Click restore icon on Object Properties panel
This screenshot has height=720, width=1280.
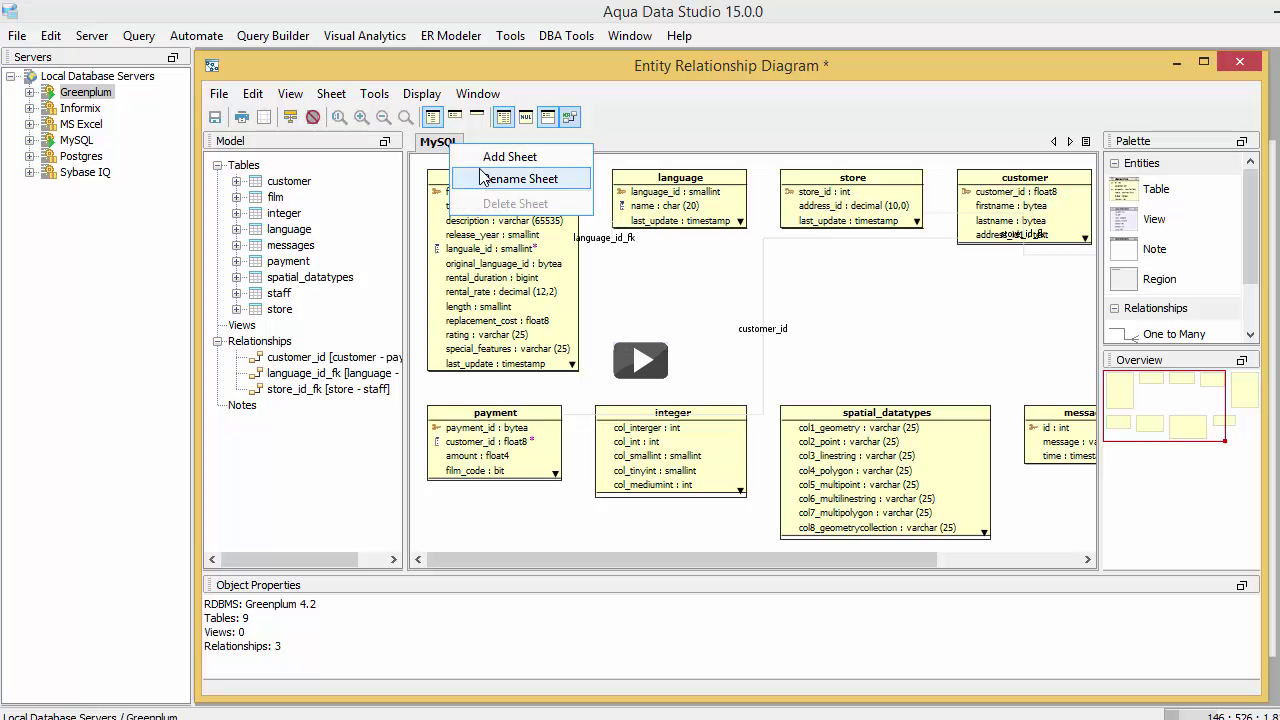1242,586
